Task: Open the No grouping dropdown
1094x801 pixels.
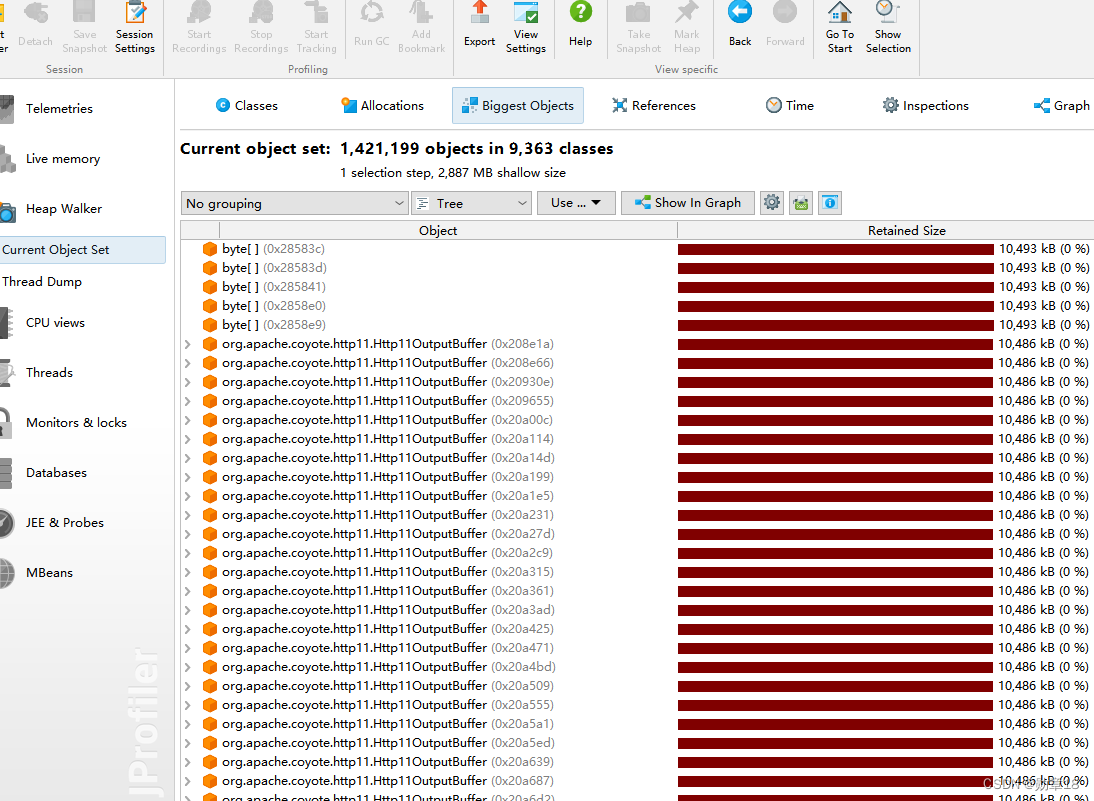Action: coord(294,202)
